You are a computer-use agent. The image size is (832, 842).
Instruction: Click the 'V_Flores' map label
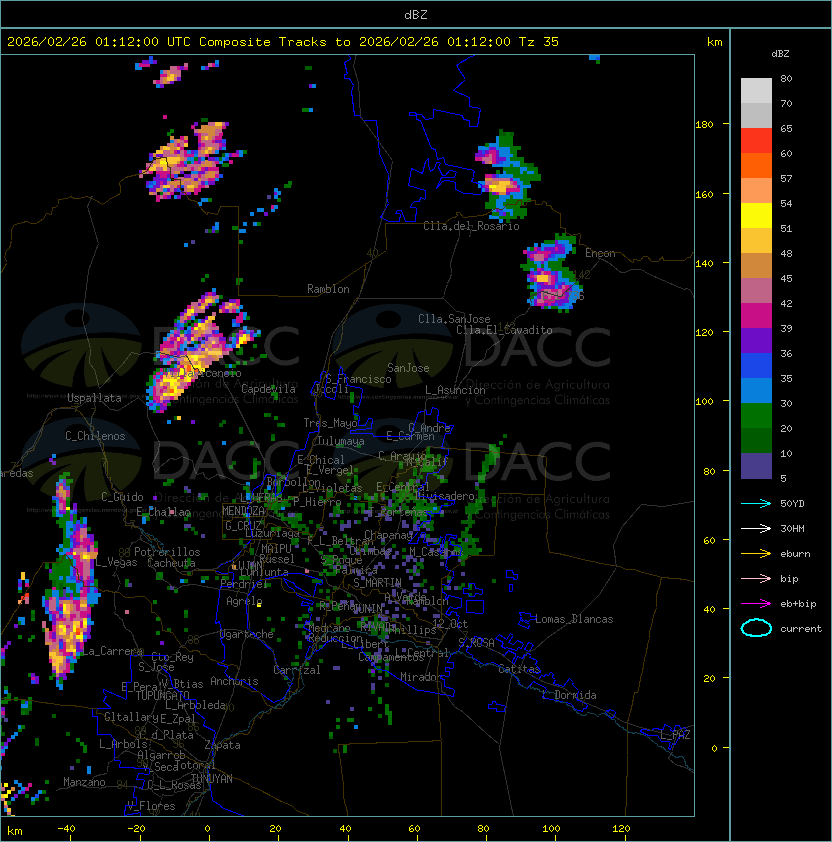click(151, 805)
